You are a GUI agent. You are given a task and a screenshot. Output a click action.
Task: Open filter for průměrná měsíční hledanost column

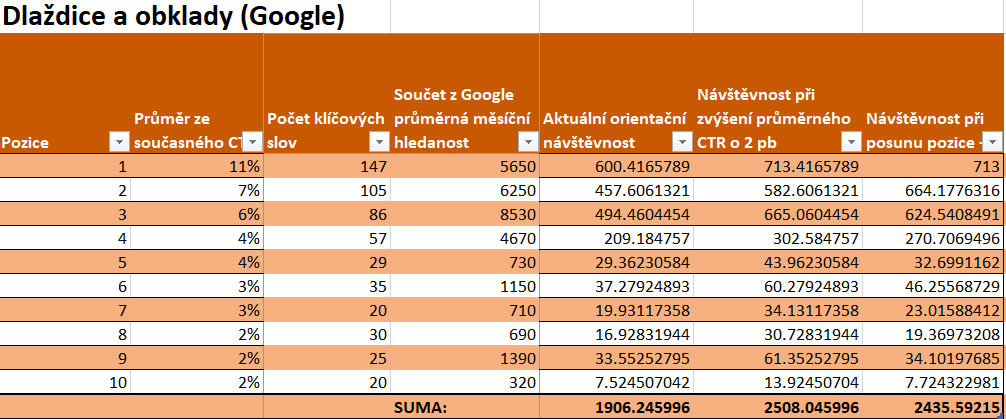coord(528,142)
